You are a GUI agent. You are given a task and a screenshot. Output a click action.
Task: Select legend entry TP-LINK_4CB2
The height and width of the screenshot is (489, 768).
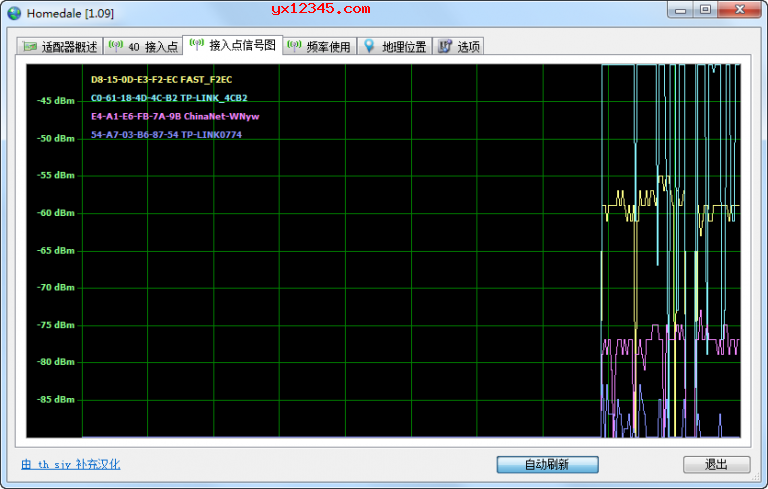(169, 98)
